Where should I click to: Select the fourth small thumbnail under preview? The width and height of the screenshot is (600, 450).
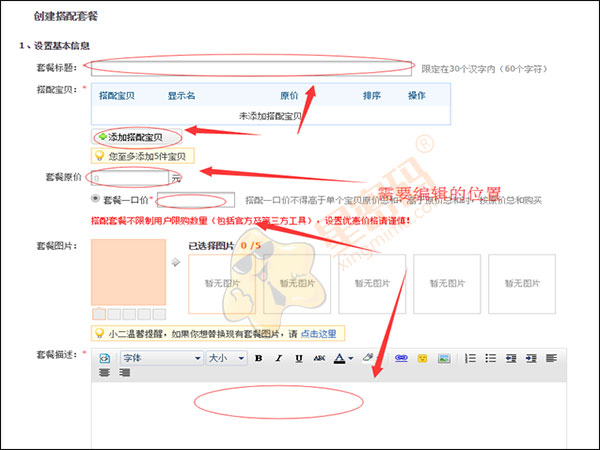pos(144,314)
